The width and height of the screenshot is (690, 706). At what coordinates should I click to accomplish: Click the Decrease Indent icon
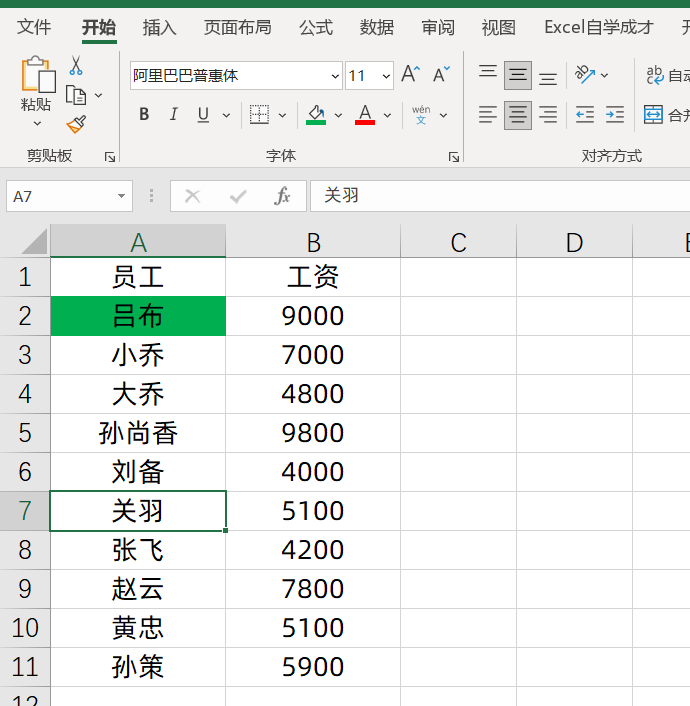[x=585, y=115]
